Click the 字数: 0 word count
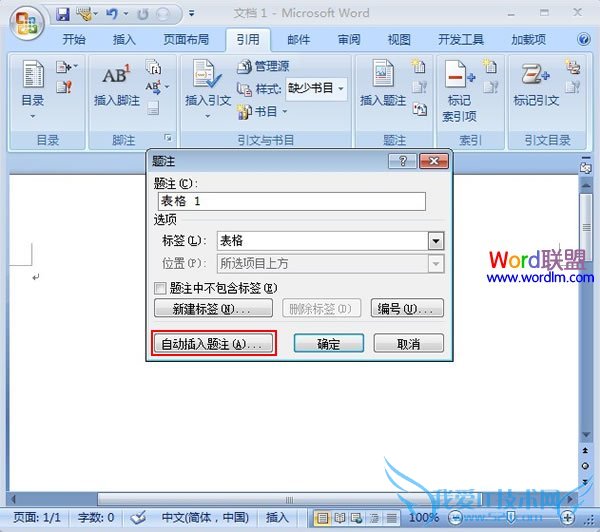600x532 pixels. point(96,517)
